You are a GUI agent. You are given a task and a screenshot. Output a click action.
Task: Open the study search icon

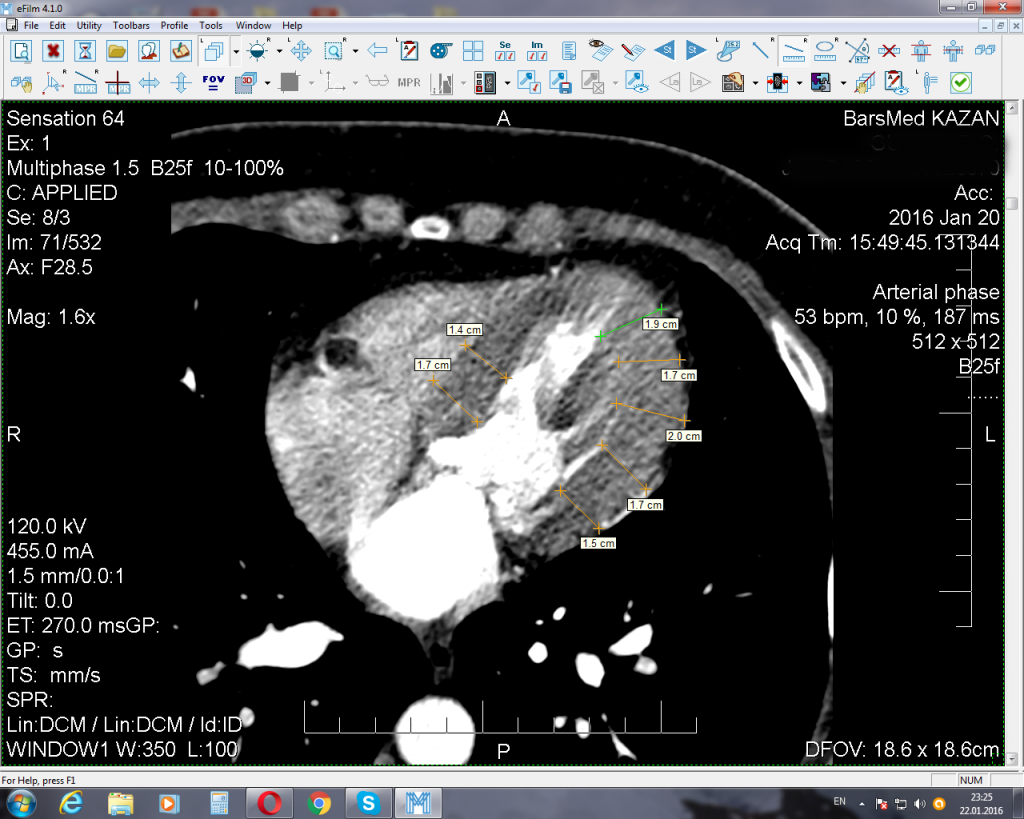click(x=22, y=51)
